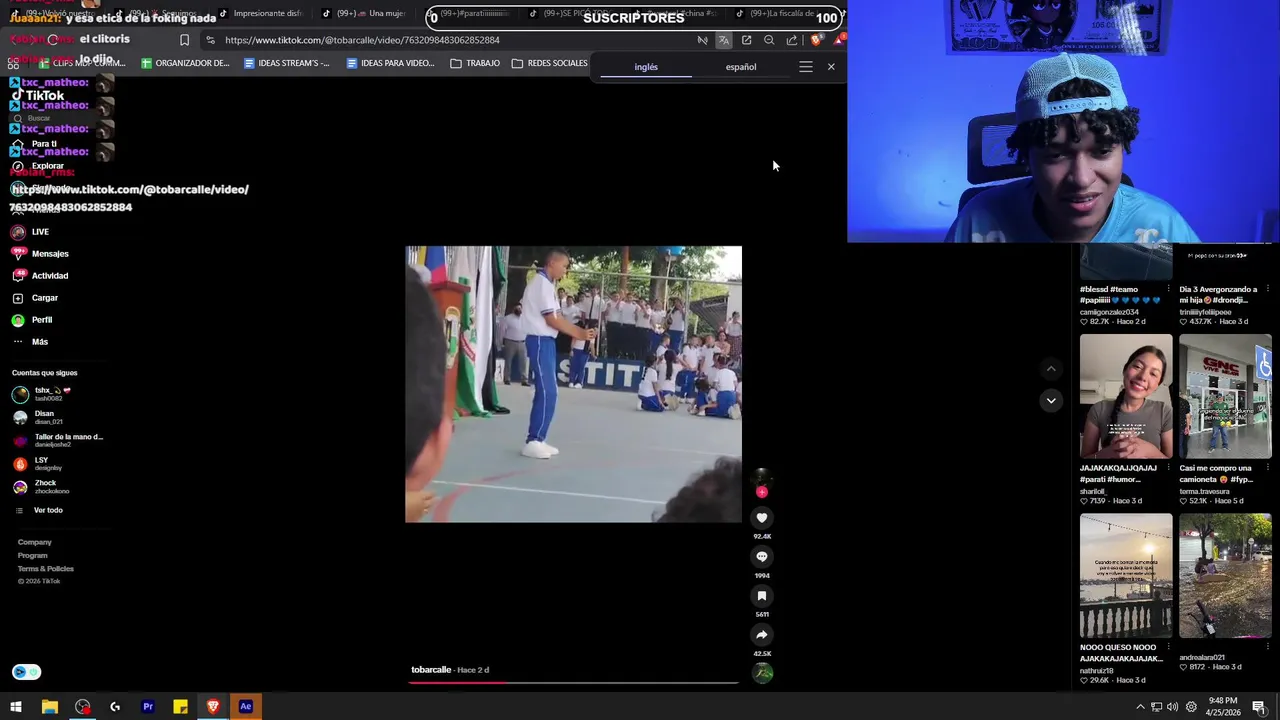Expand Program footer section
This screenshot has height=720, width=1280.
point(32,555)
